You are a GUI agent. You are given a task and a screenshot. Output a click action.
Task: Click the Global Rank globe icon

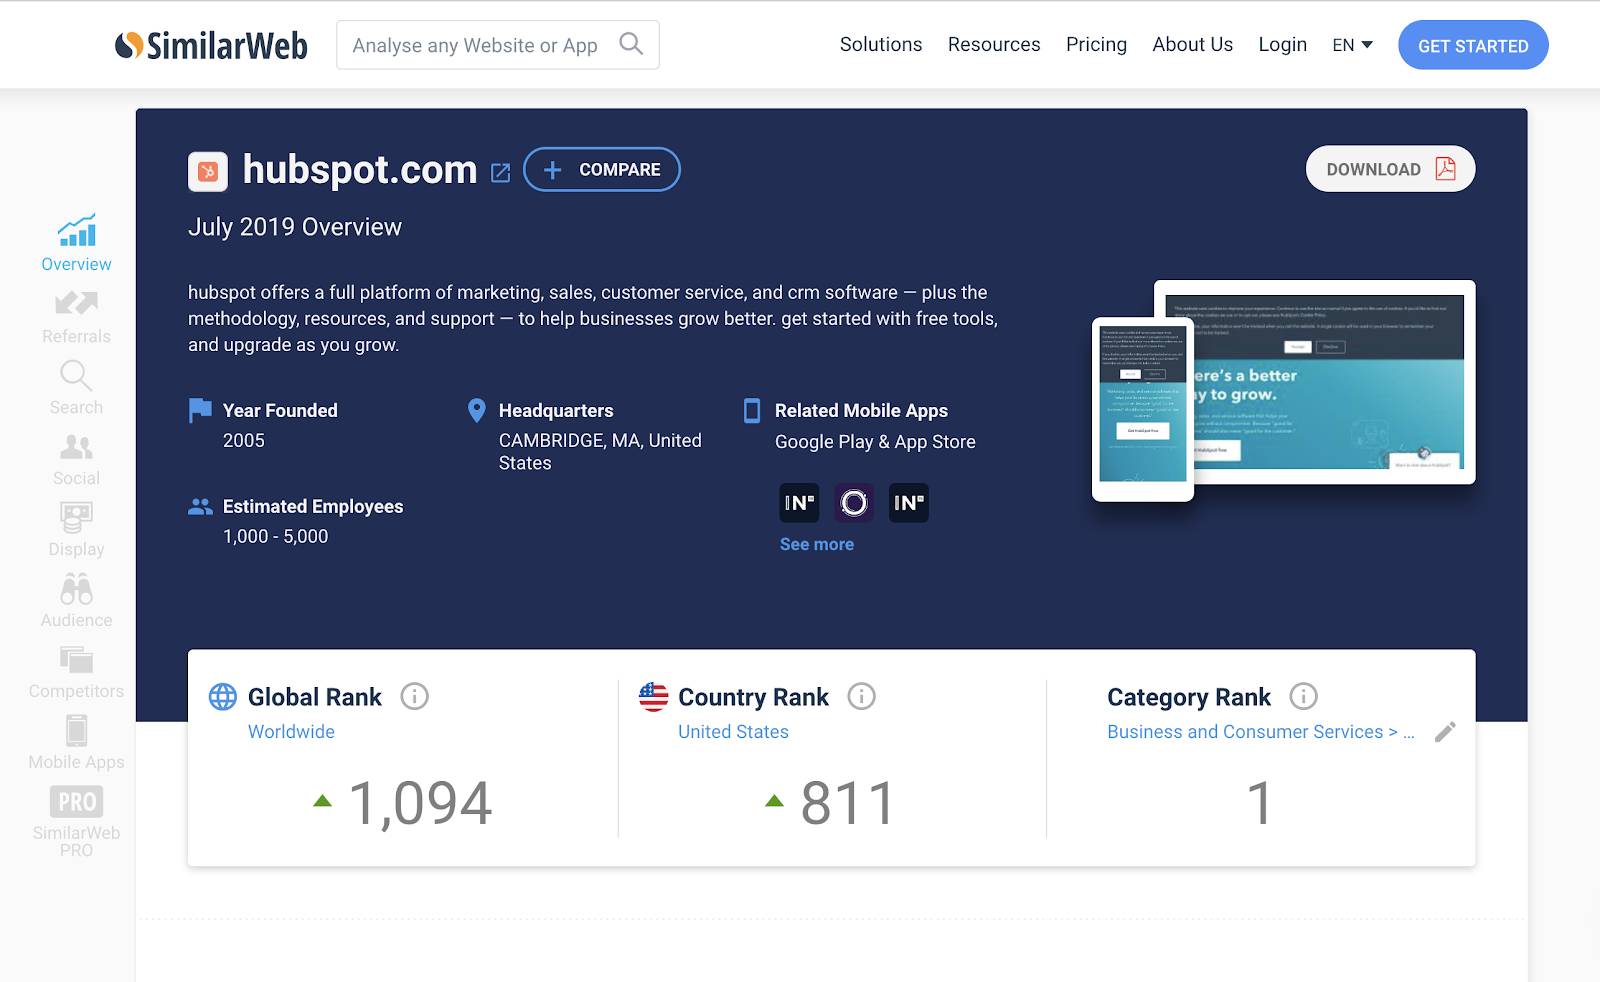(223, 696)
